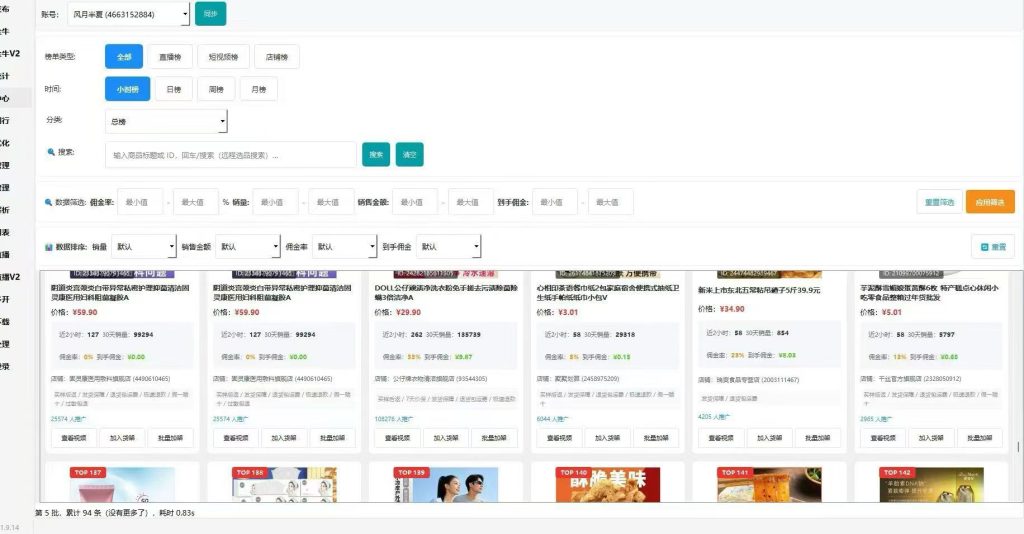Click the status text '第 5 批, 累计 94 条'
This screenshot has height=534, width=1024.
click(x=69, y=513)
